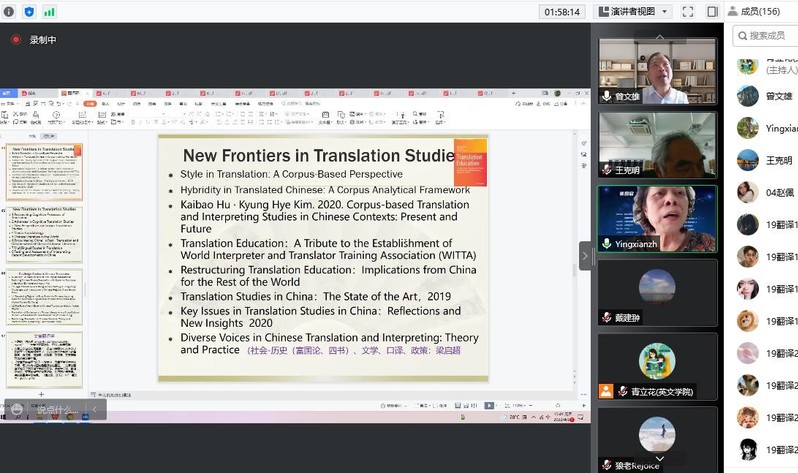798x473 pixels.
Task: Select Yingxianzh active speaker video tile
Action: pyautogui.click(x=658, y=219)
